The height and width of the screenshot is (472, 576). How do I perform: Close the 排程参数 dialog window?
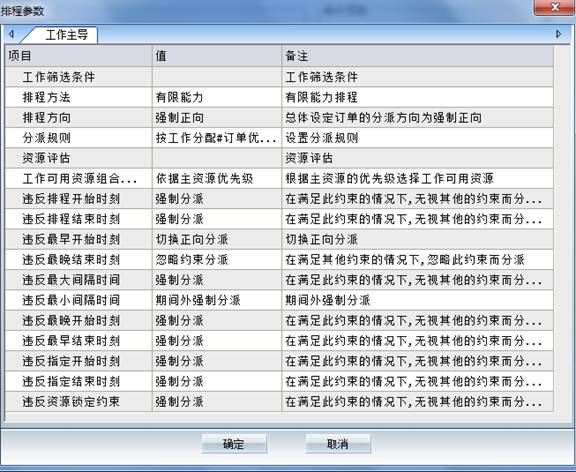tap(554, 7)
